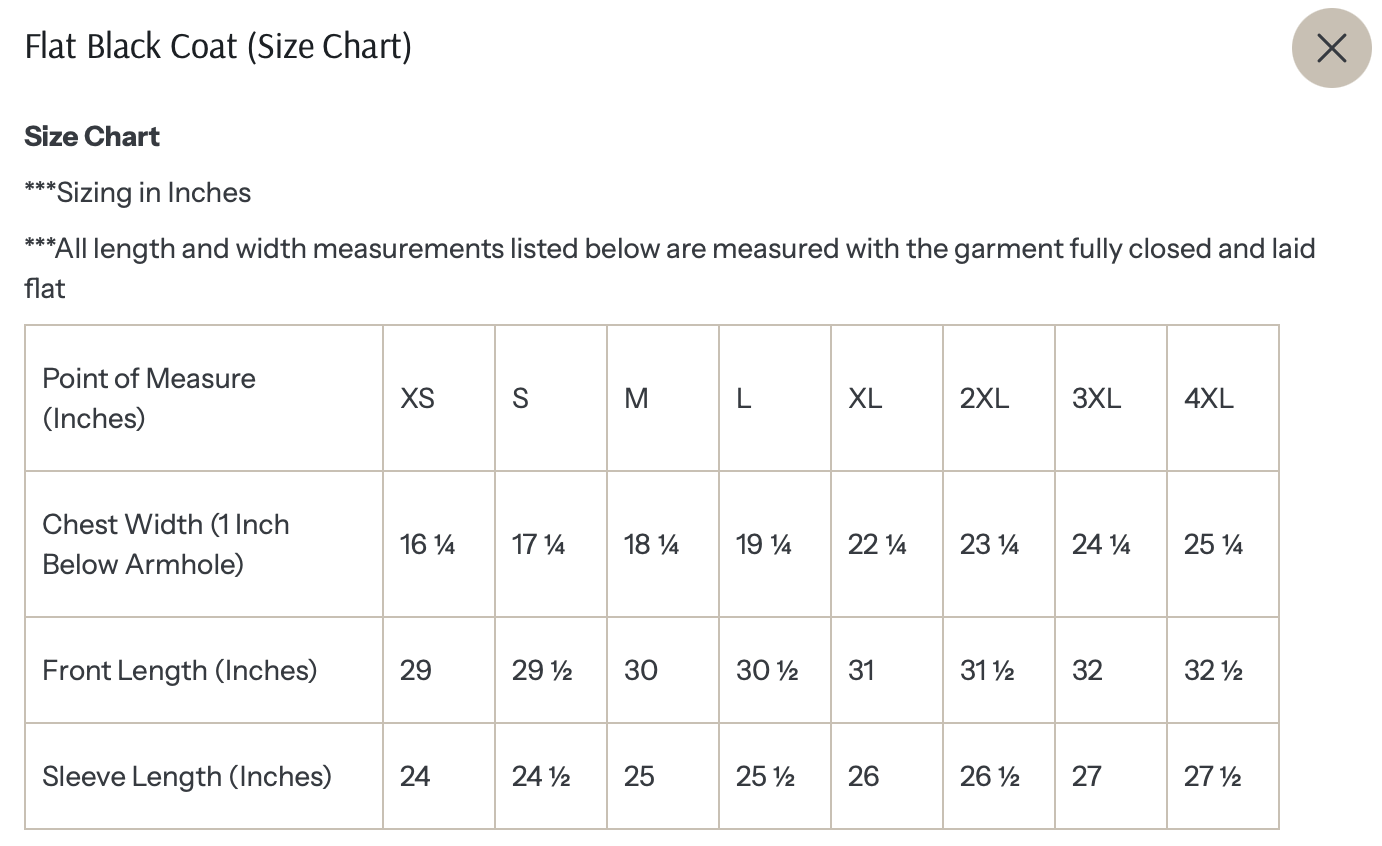Click the 2XL column header

(x=984, y=398)
